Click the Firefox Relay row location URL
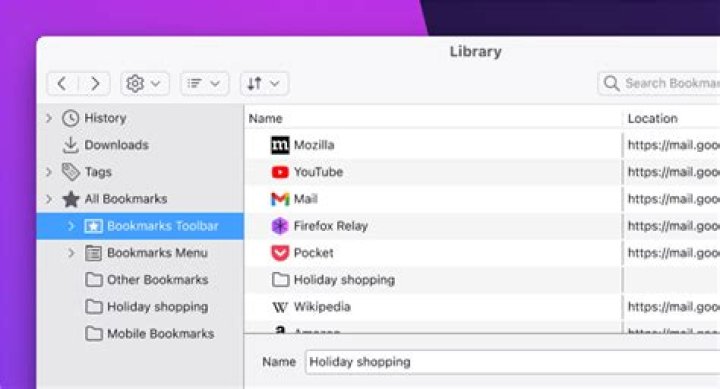Viewport: 720px width, 389px height. pos(674,226)
